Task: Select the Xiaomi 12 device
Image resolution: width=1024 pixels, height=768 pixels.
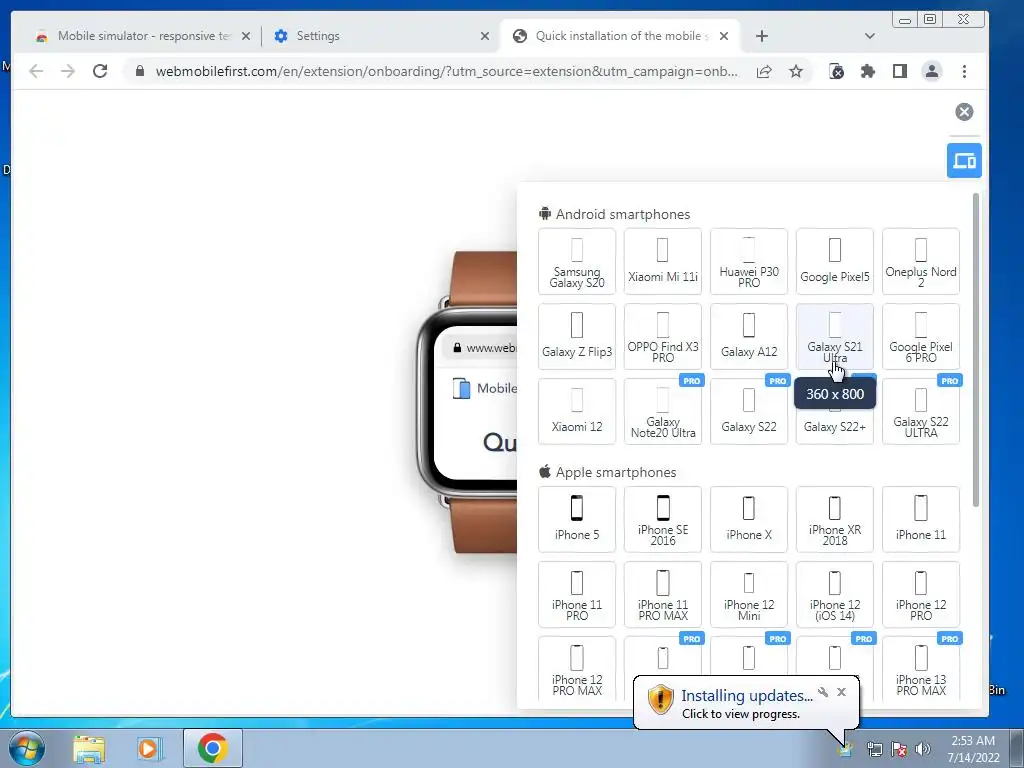Action: 577,411
